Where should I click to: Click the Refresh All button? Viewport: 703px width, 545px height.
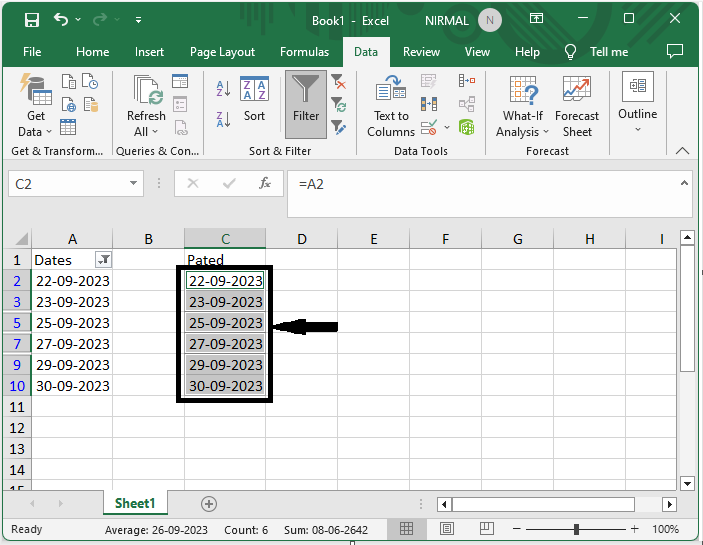[x=146, y=106]
